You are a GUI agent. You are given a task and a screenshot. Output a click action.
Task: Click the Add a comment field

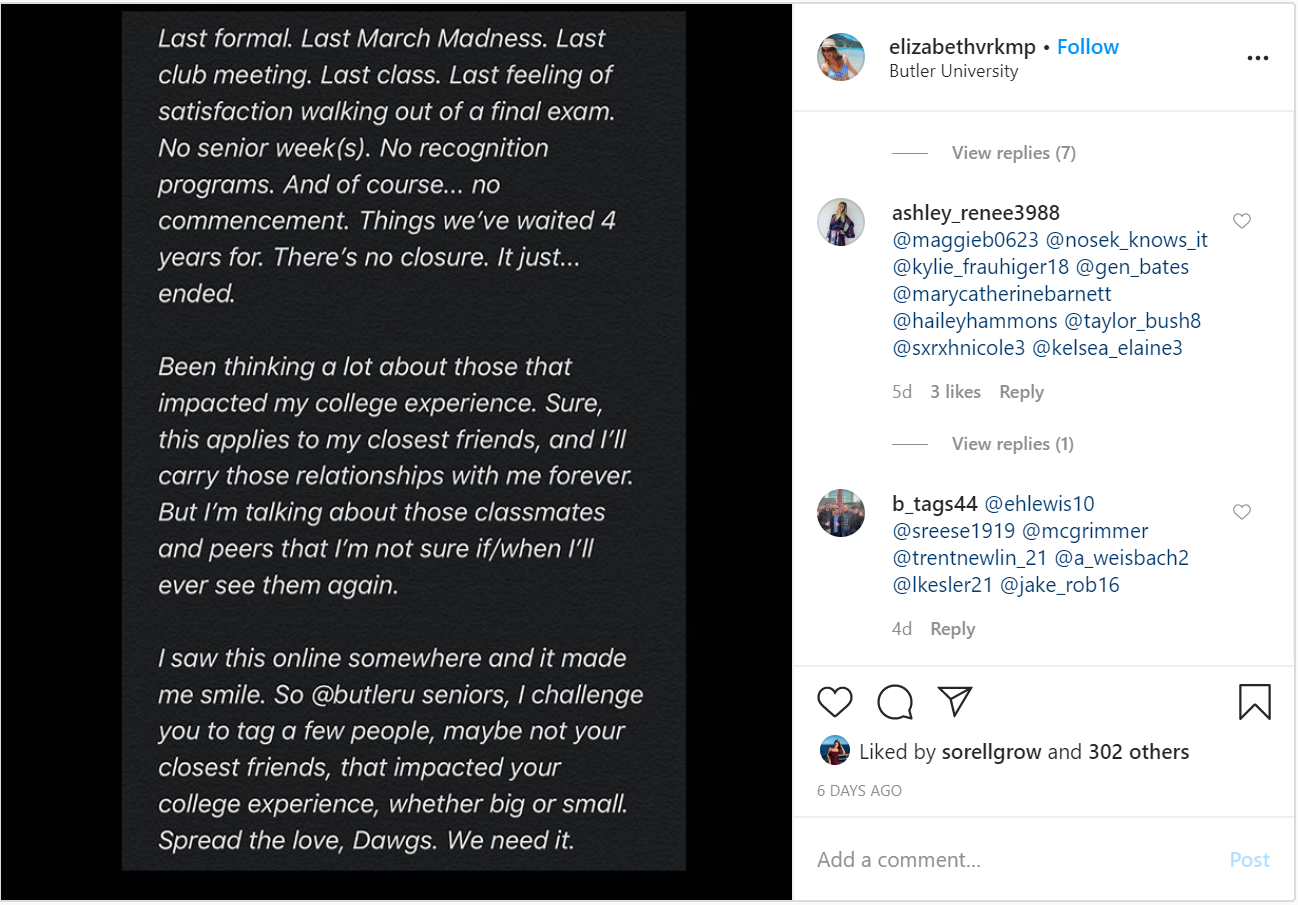[x=1010, y=860]
